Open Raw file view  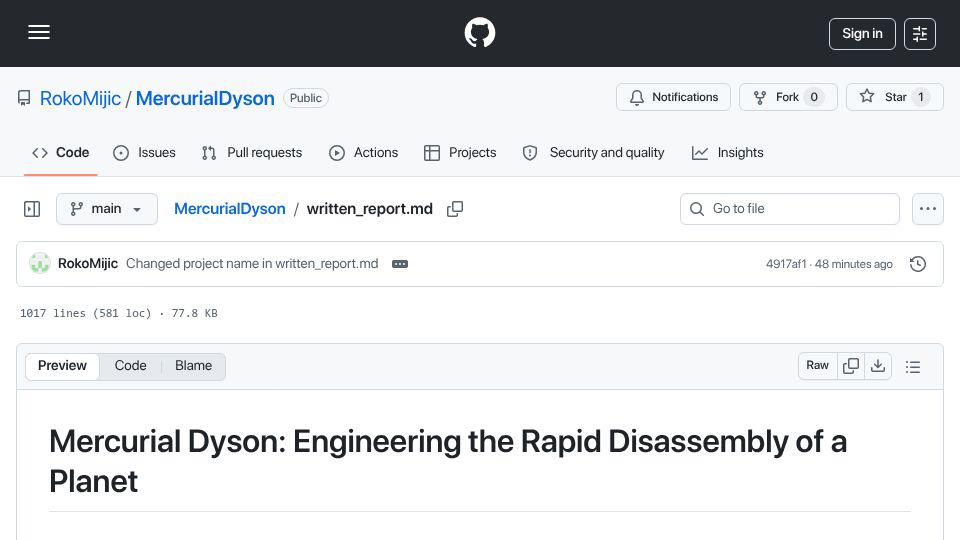click(x=817, y=366)
